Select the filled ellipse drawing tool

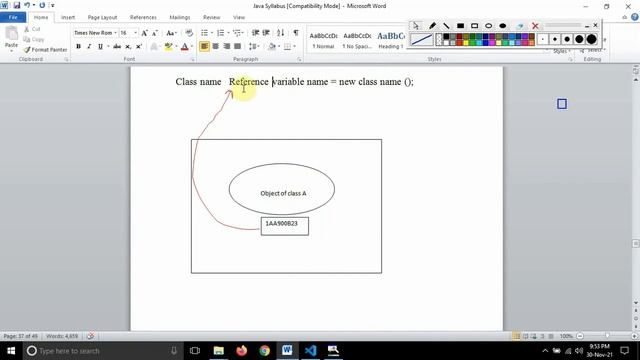click(503, 26)
